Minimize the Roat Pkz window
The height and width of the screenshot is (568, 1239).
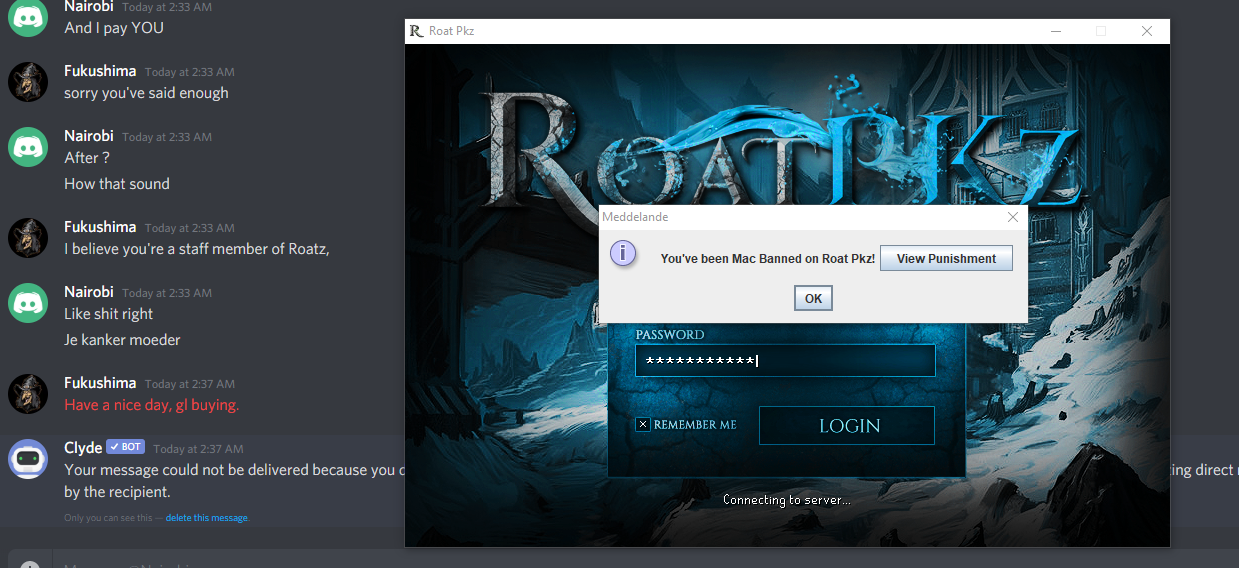(1056, 31)
